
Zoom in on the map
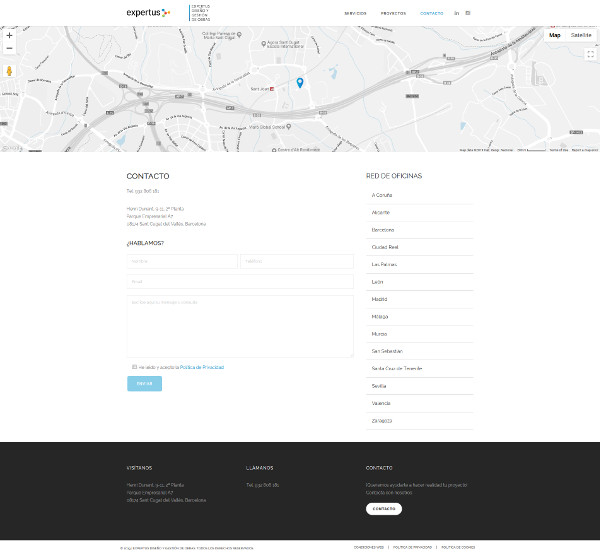pyautogui.click(x=10, y=35)
